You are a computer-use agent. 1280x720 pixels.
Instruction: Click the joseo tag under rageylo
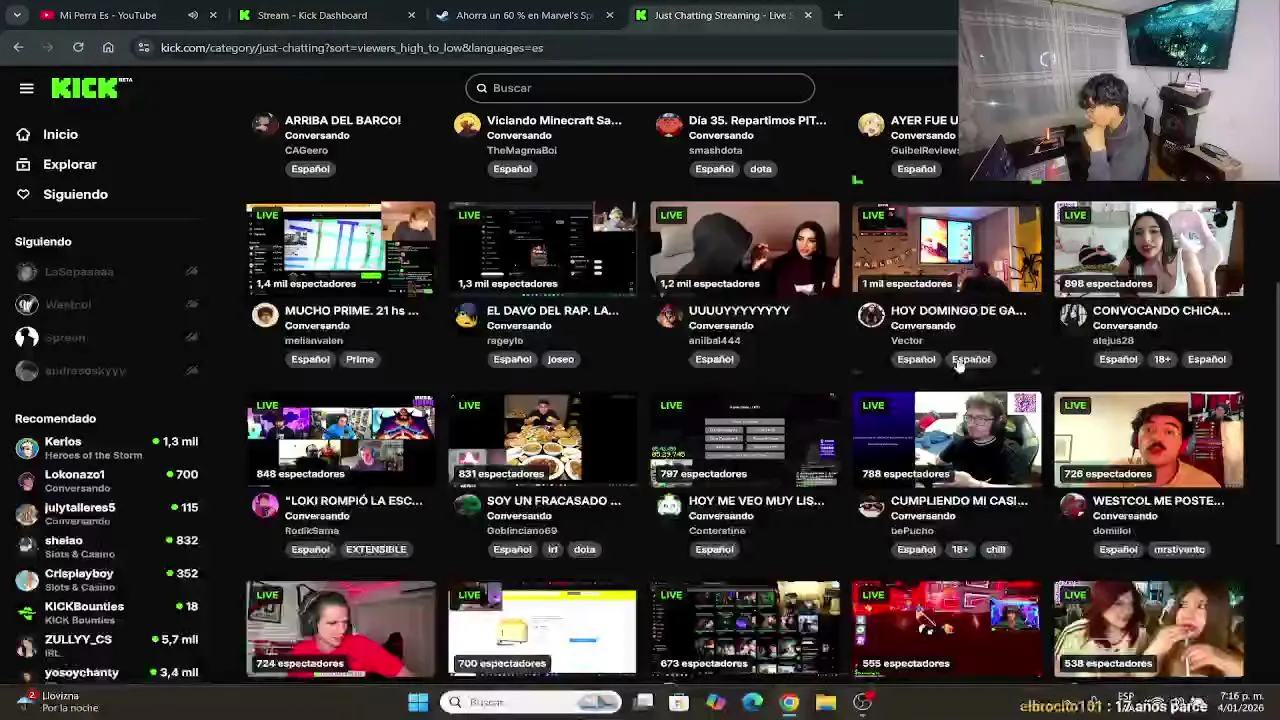pyautogui.click(x=560, y=359)
